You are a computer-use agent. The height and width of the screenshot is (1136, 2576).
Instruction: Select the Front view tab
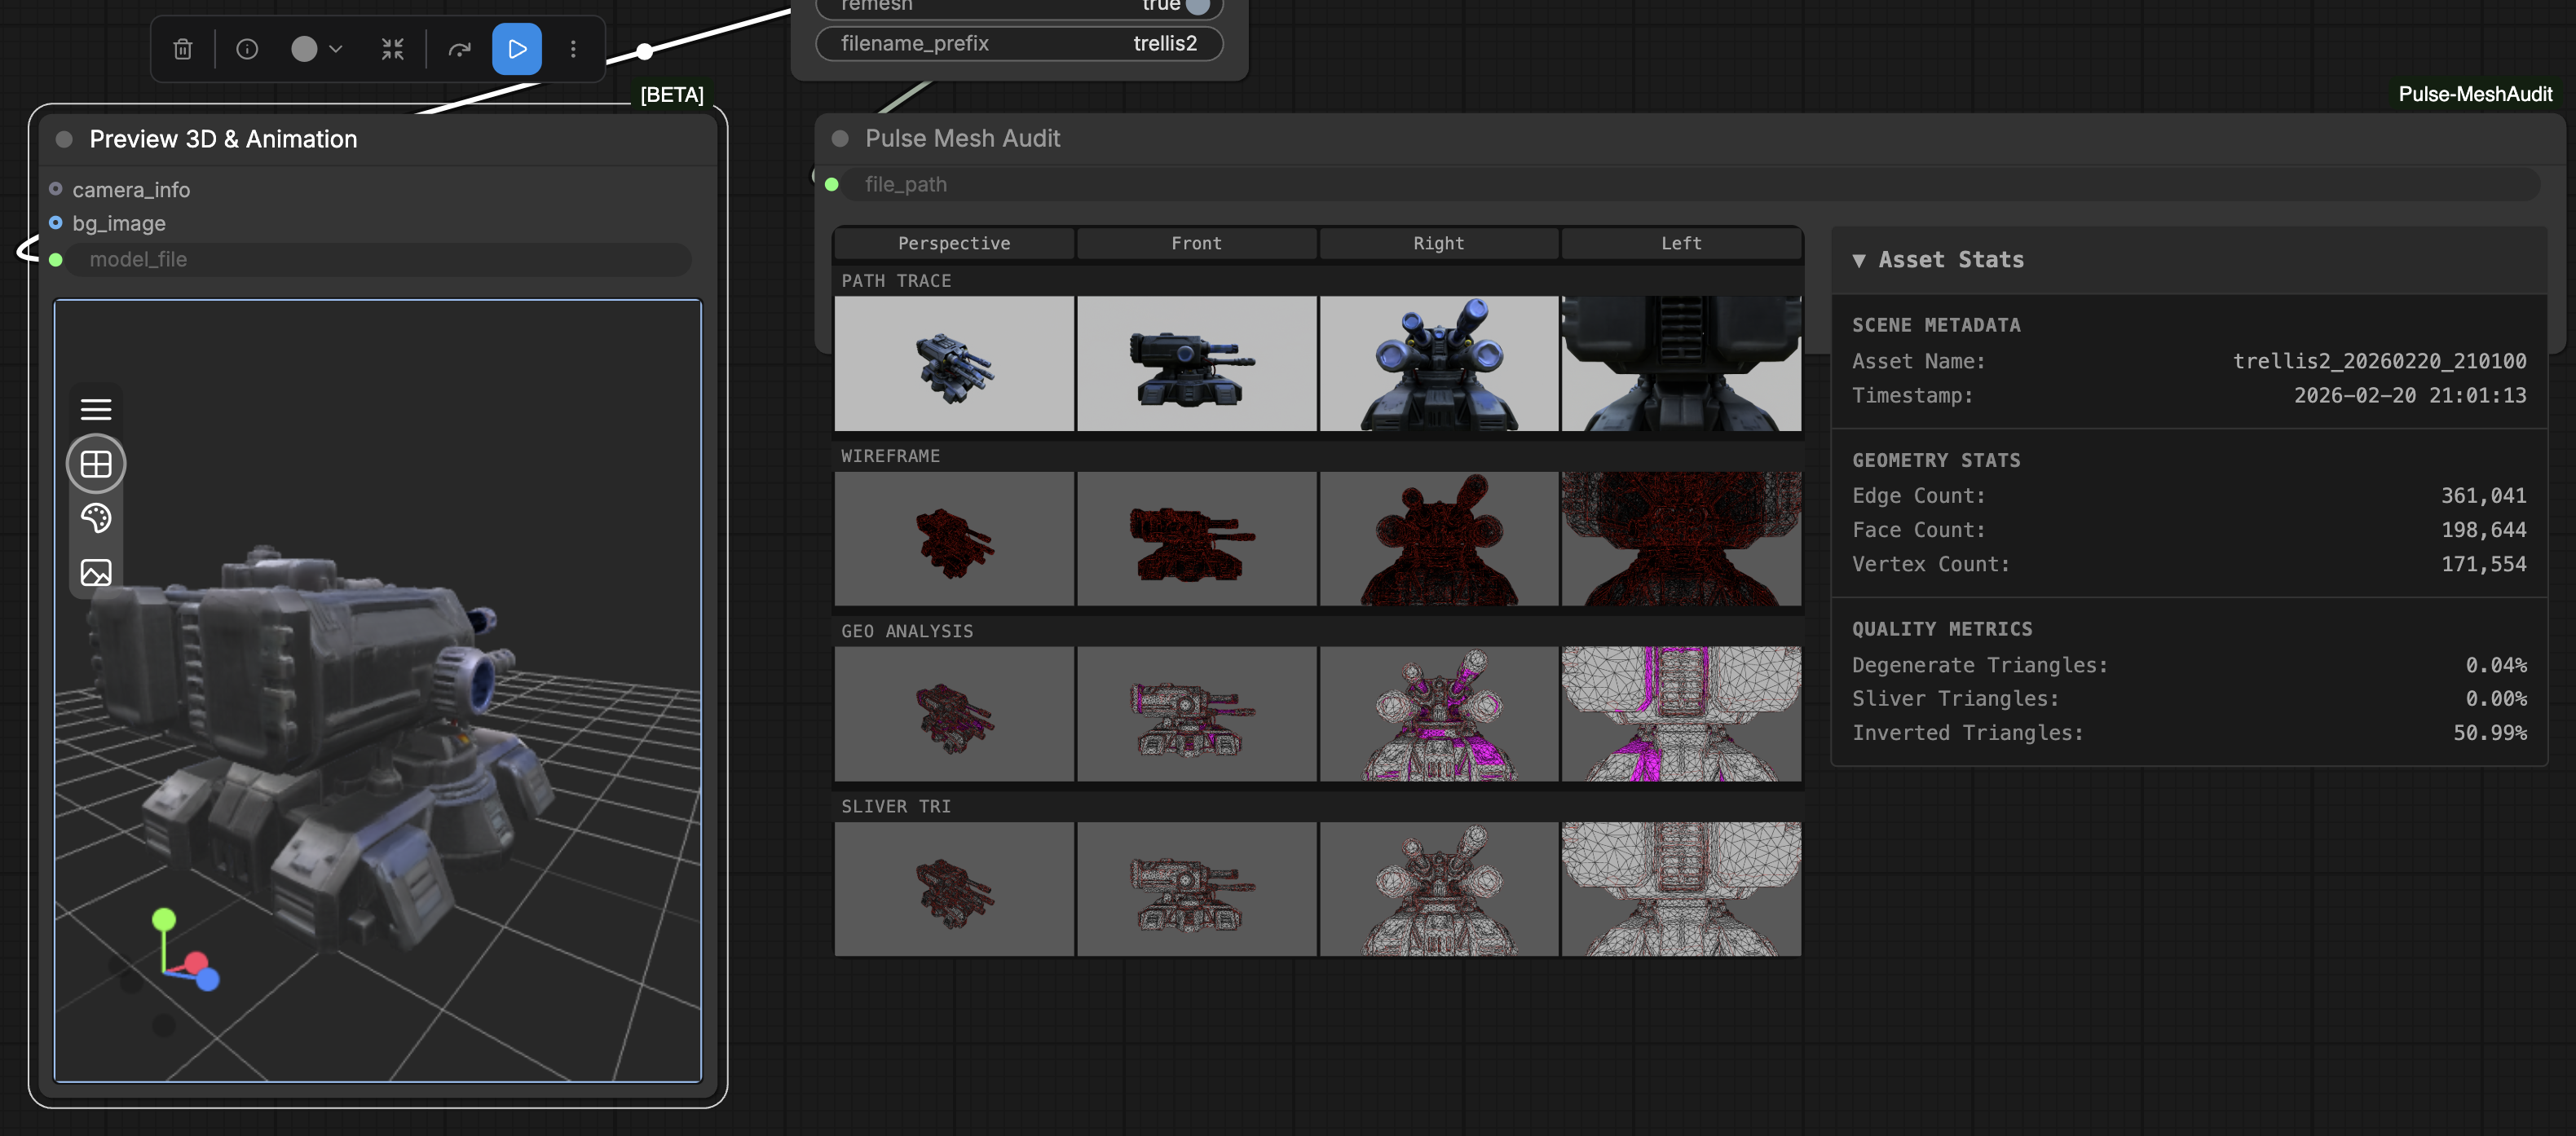(1196, 243)
